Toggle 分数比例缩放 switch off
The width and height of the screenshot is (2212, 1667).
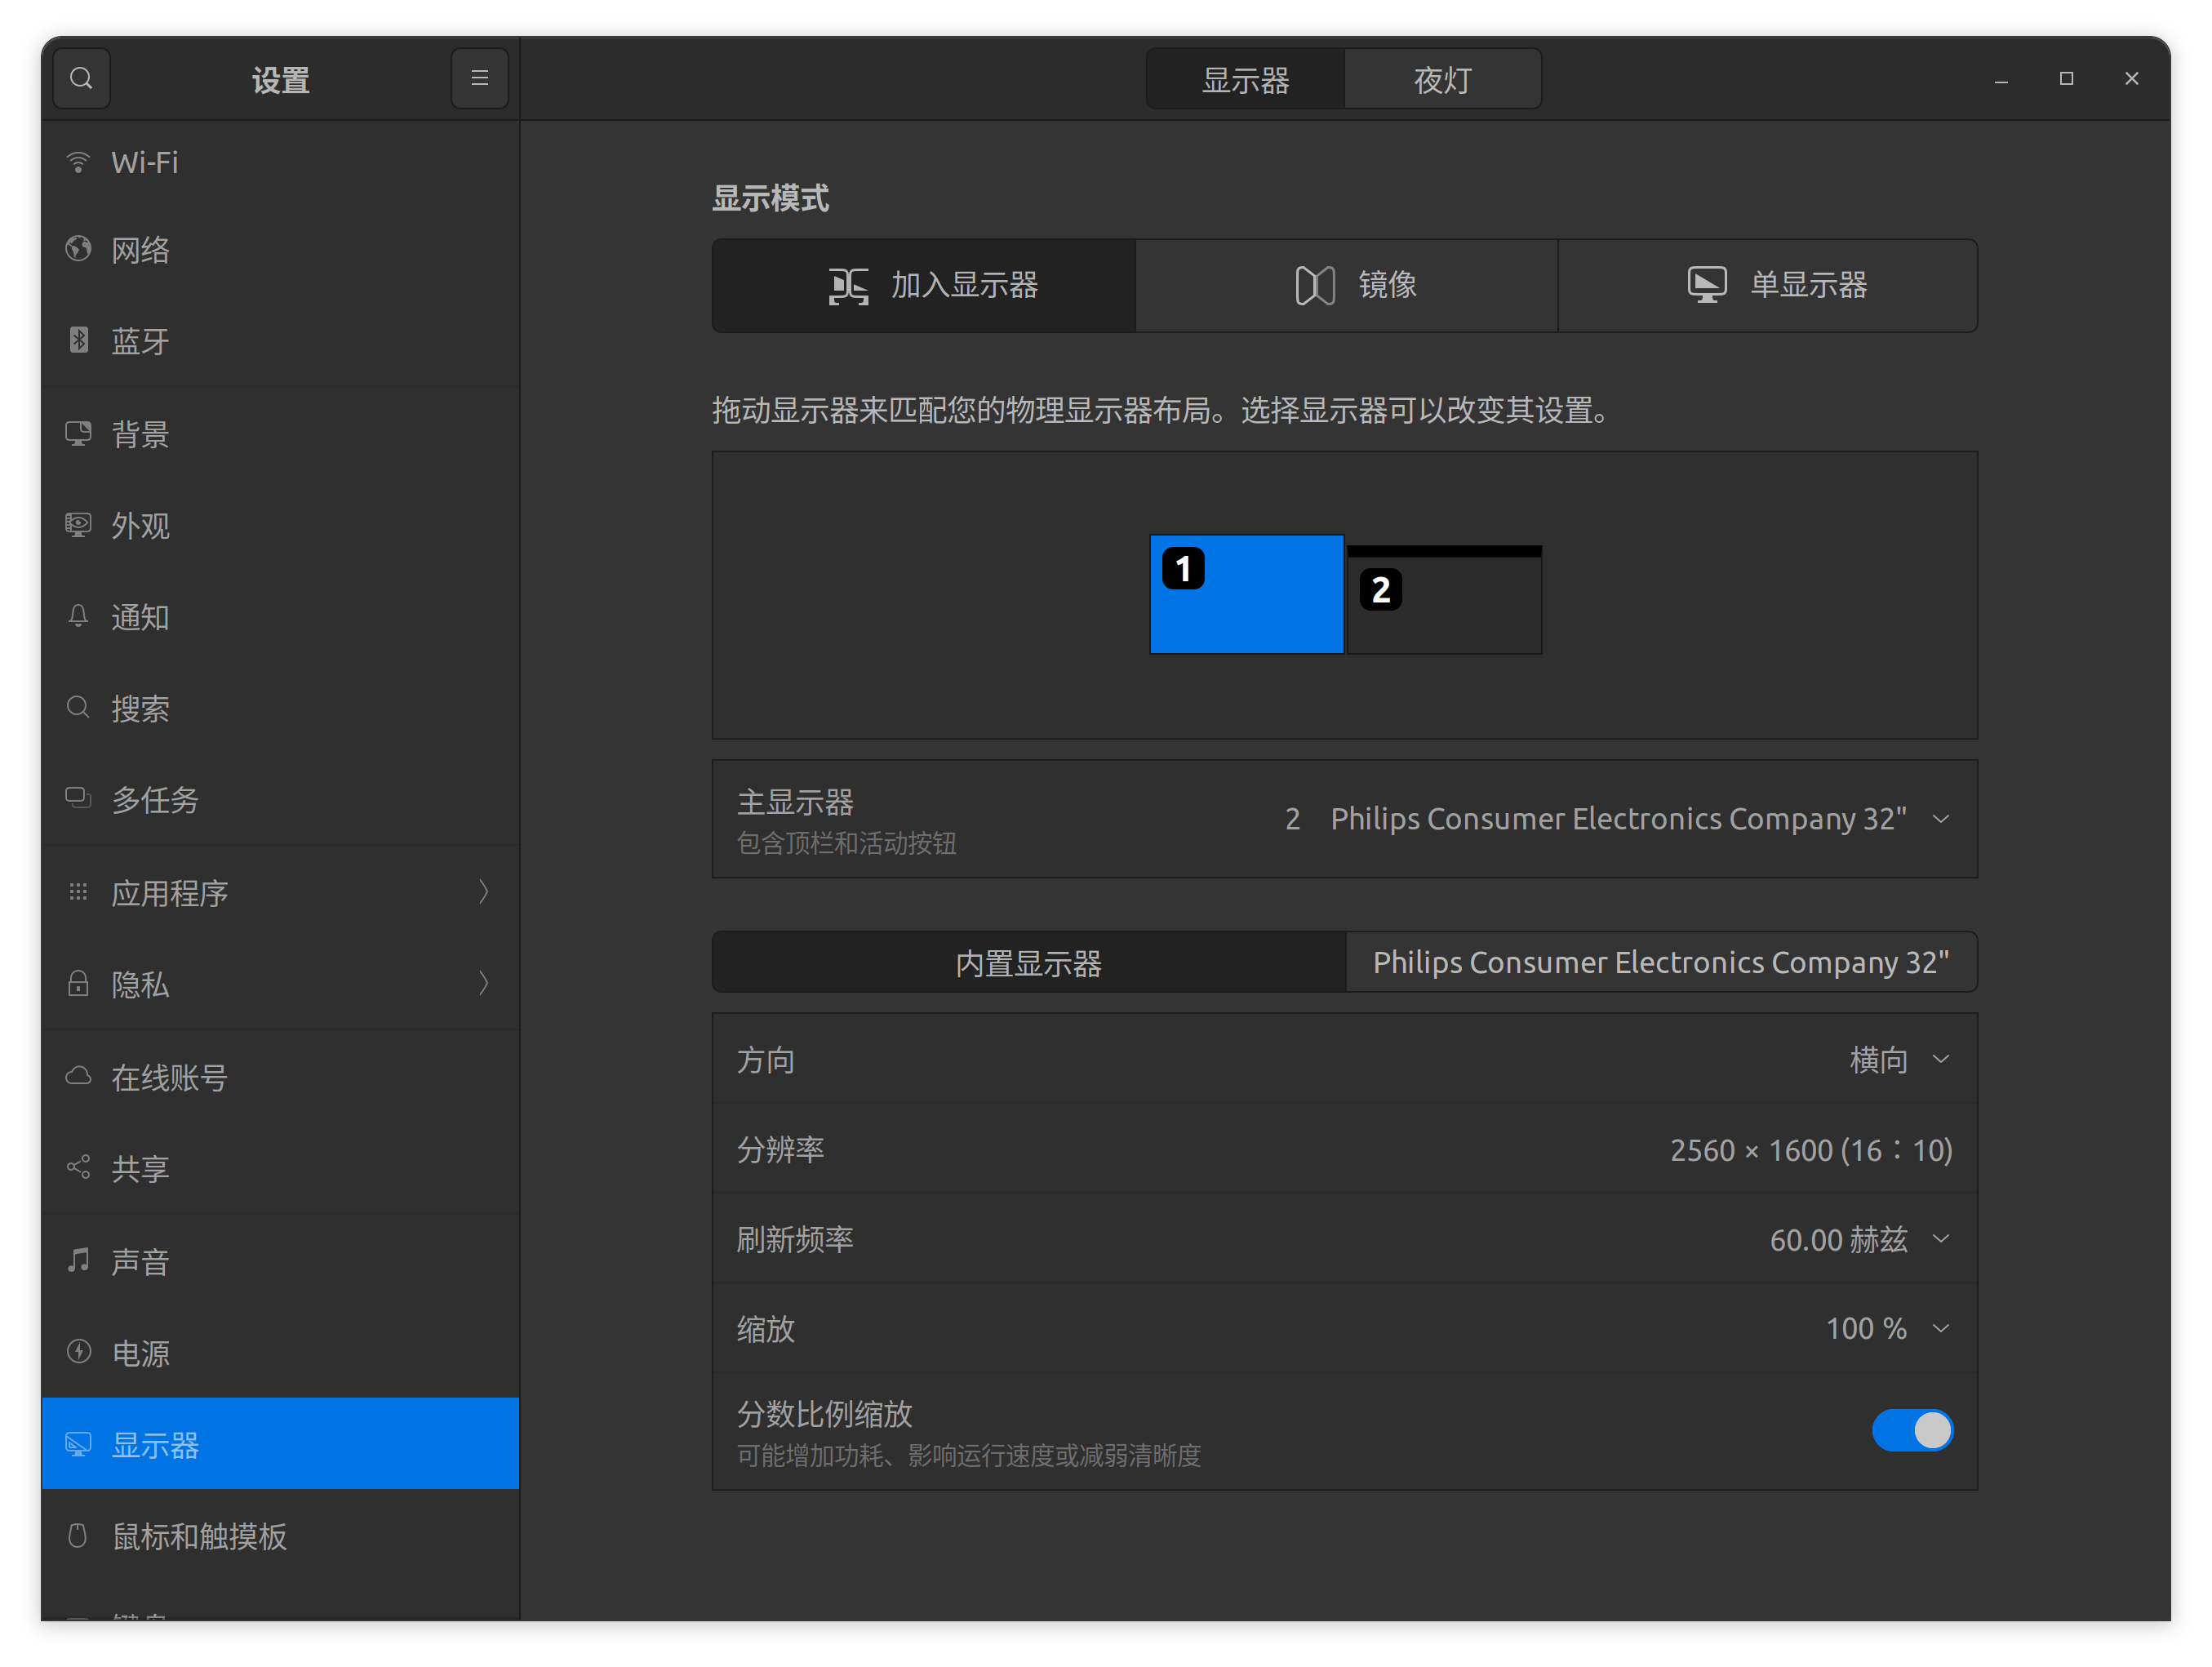tap(1912, 1430)
